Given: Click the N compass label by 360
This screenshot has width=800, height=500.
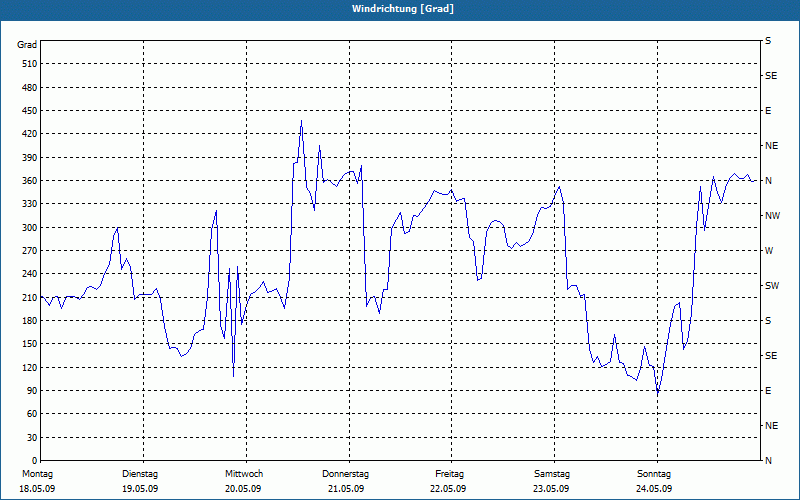Looking at the screenshot, I should coord(768,181).
